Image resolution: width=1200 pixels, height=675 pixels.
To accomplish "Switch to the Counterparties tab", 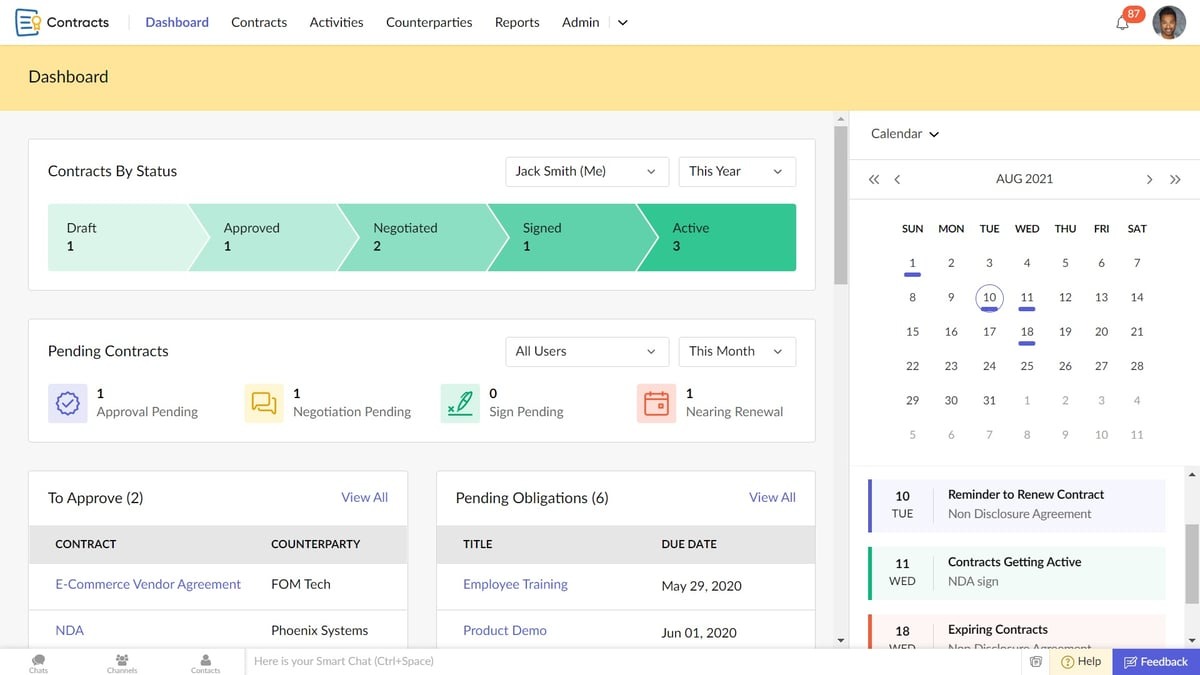I will click(x=429, y=21).
